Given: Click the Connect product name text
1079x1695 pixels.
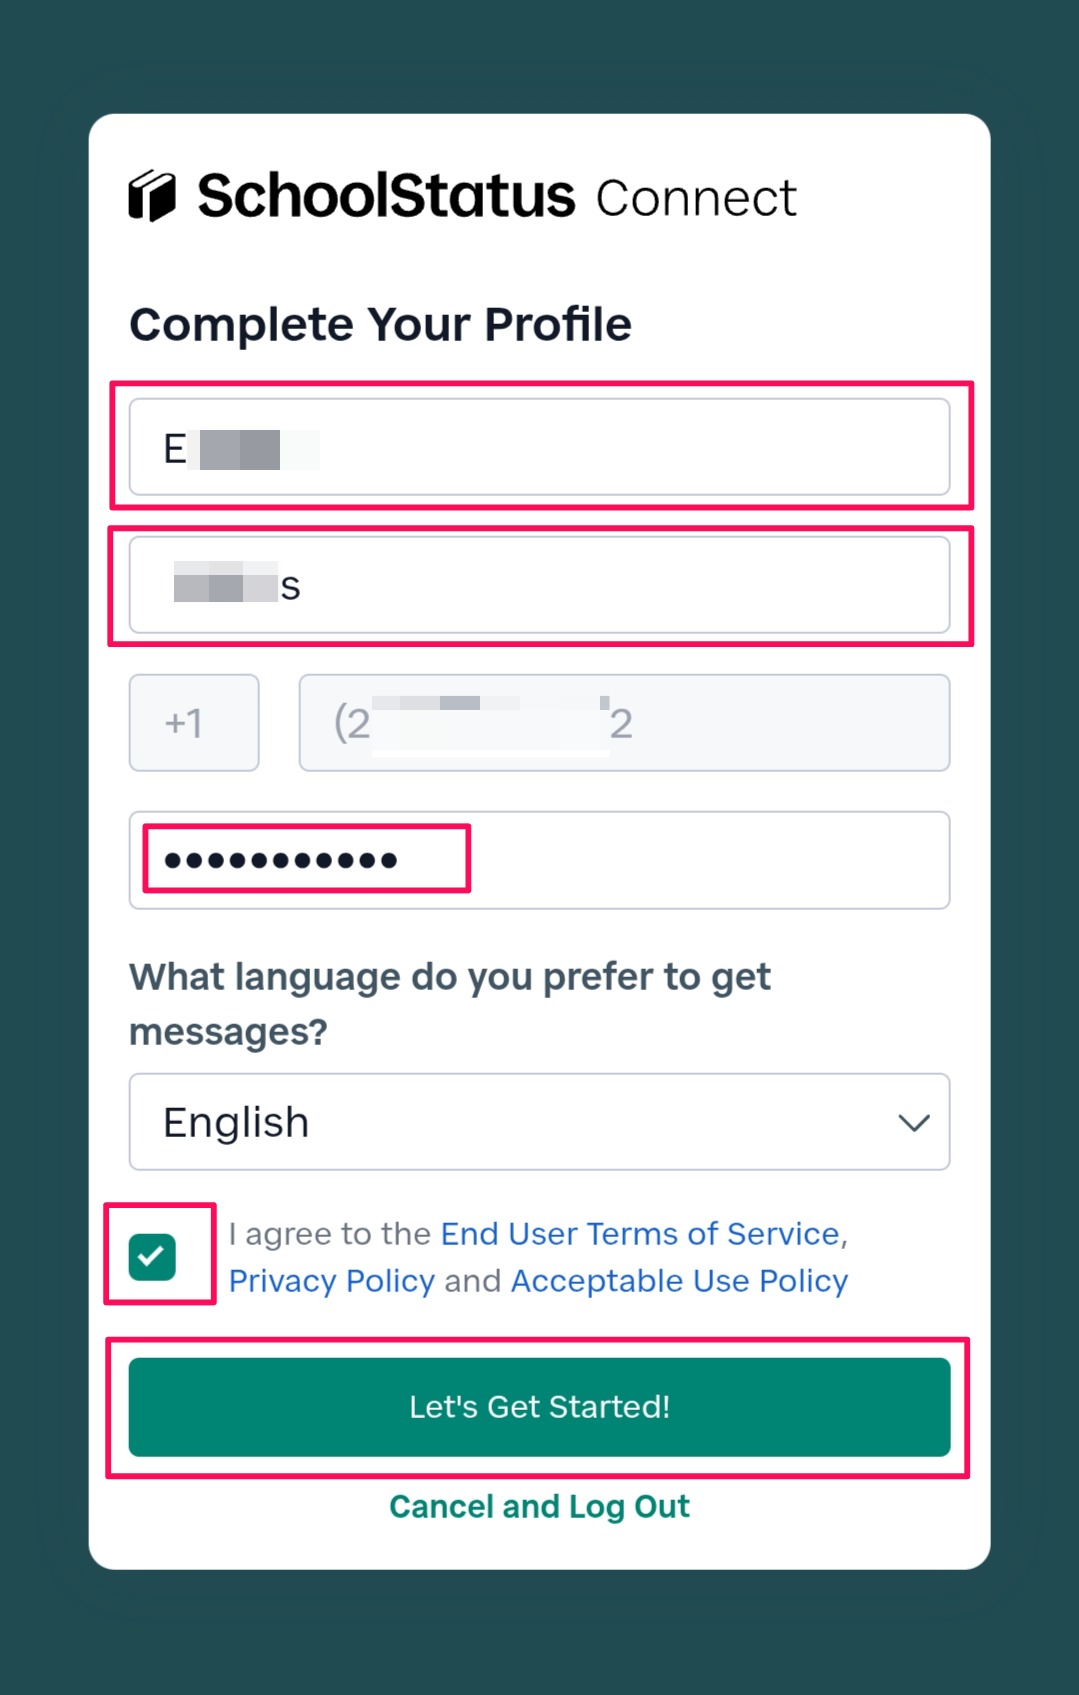Looking at the screenshot, I should pos(696,198).
